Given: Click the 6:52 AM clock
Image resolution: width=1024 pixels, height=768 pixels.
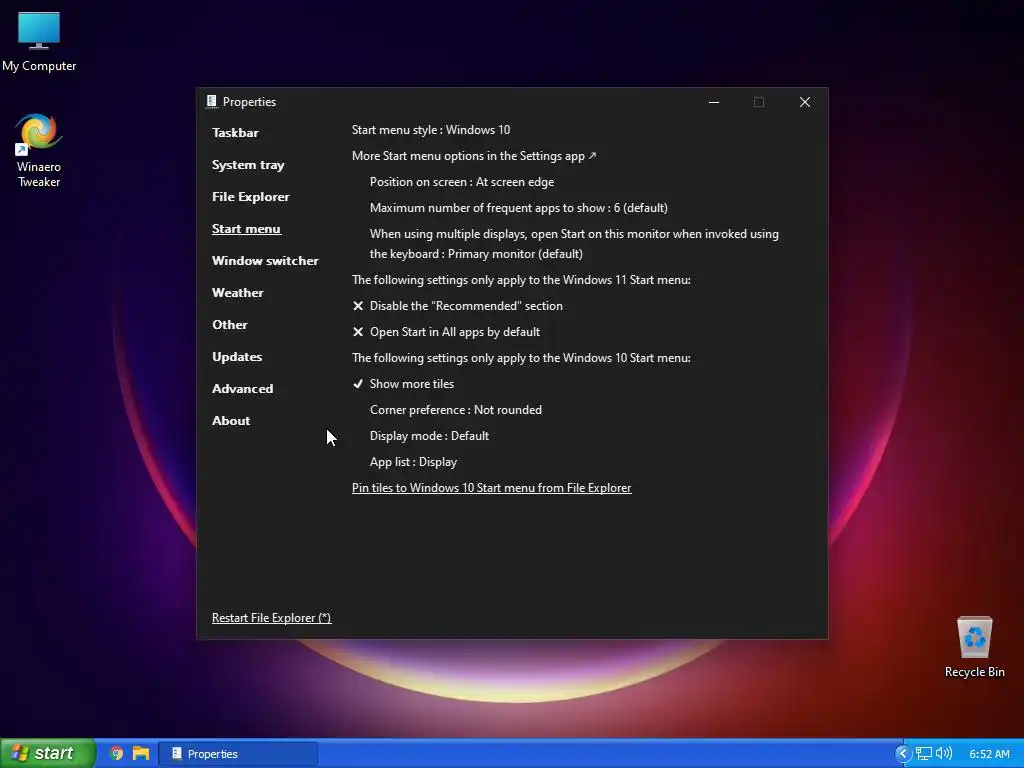Looking at the screenshot, I should point(989,754).
